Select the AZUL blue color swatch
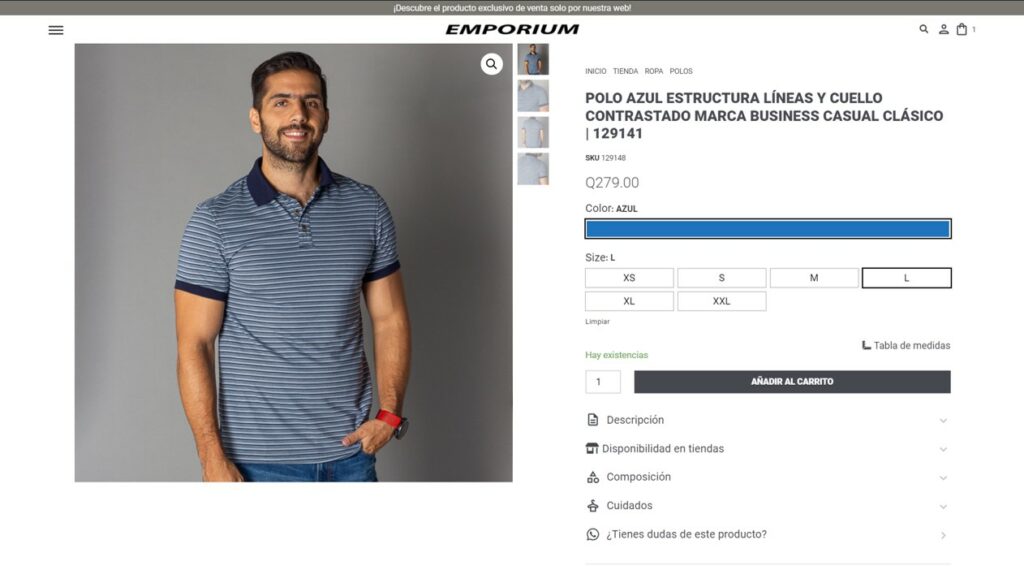The height and width of the screenshot is (566, 1024). coord(768,228)
